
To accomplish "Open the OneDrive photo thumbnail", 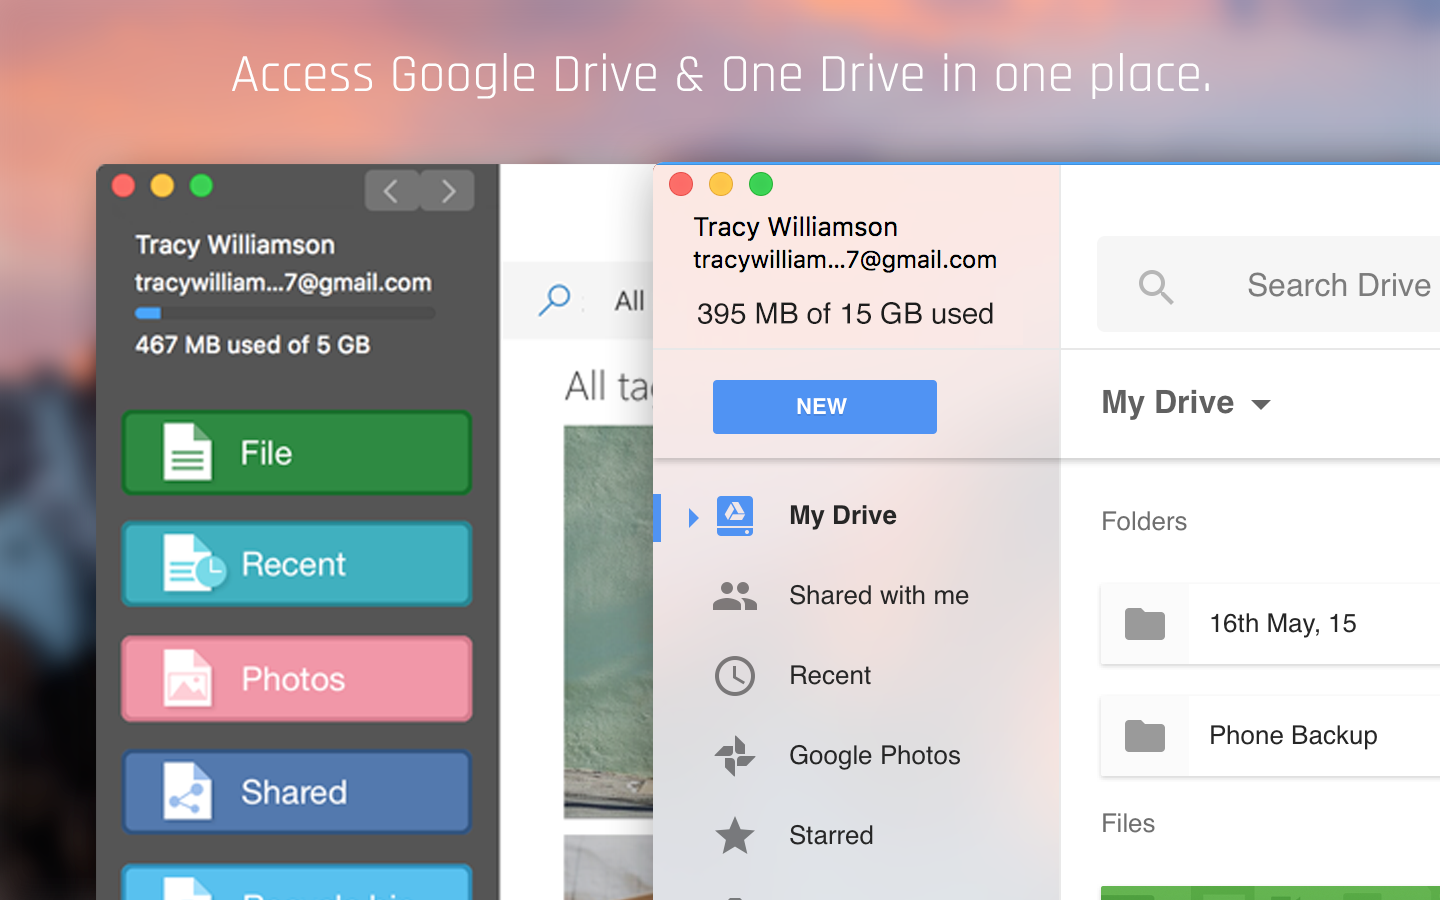I will 608,621.
